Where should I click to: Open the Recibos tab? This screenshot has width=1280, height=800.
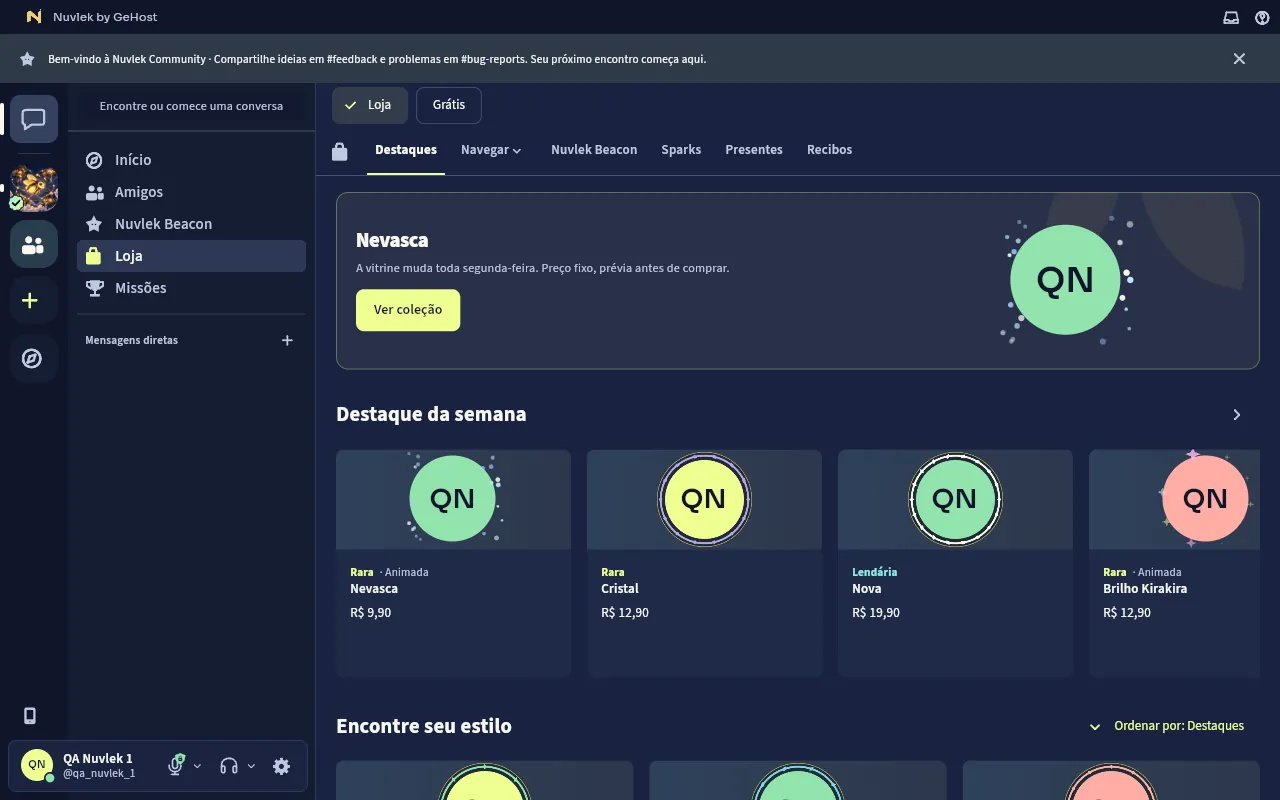coord(830,150)
